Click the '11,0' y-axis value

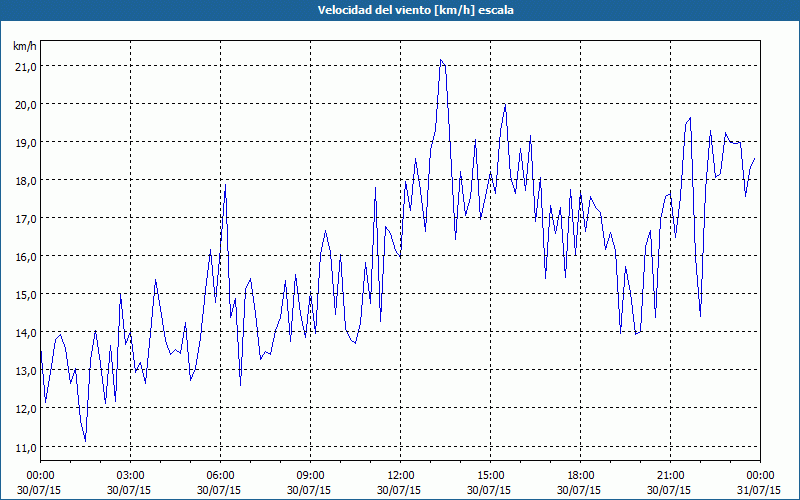(x=26, y=448)
